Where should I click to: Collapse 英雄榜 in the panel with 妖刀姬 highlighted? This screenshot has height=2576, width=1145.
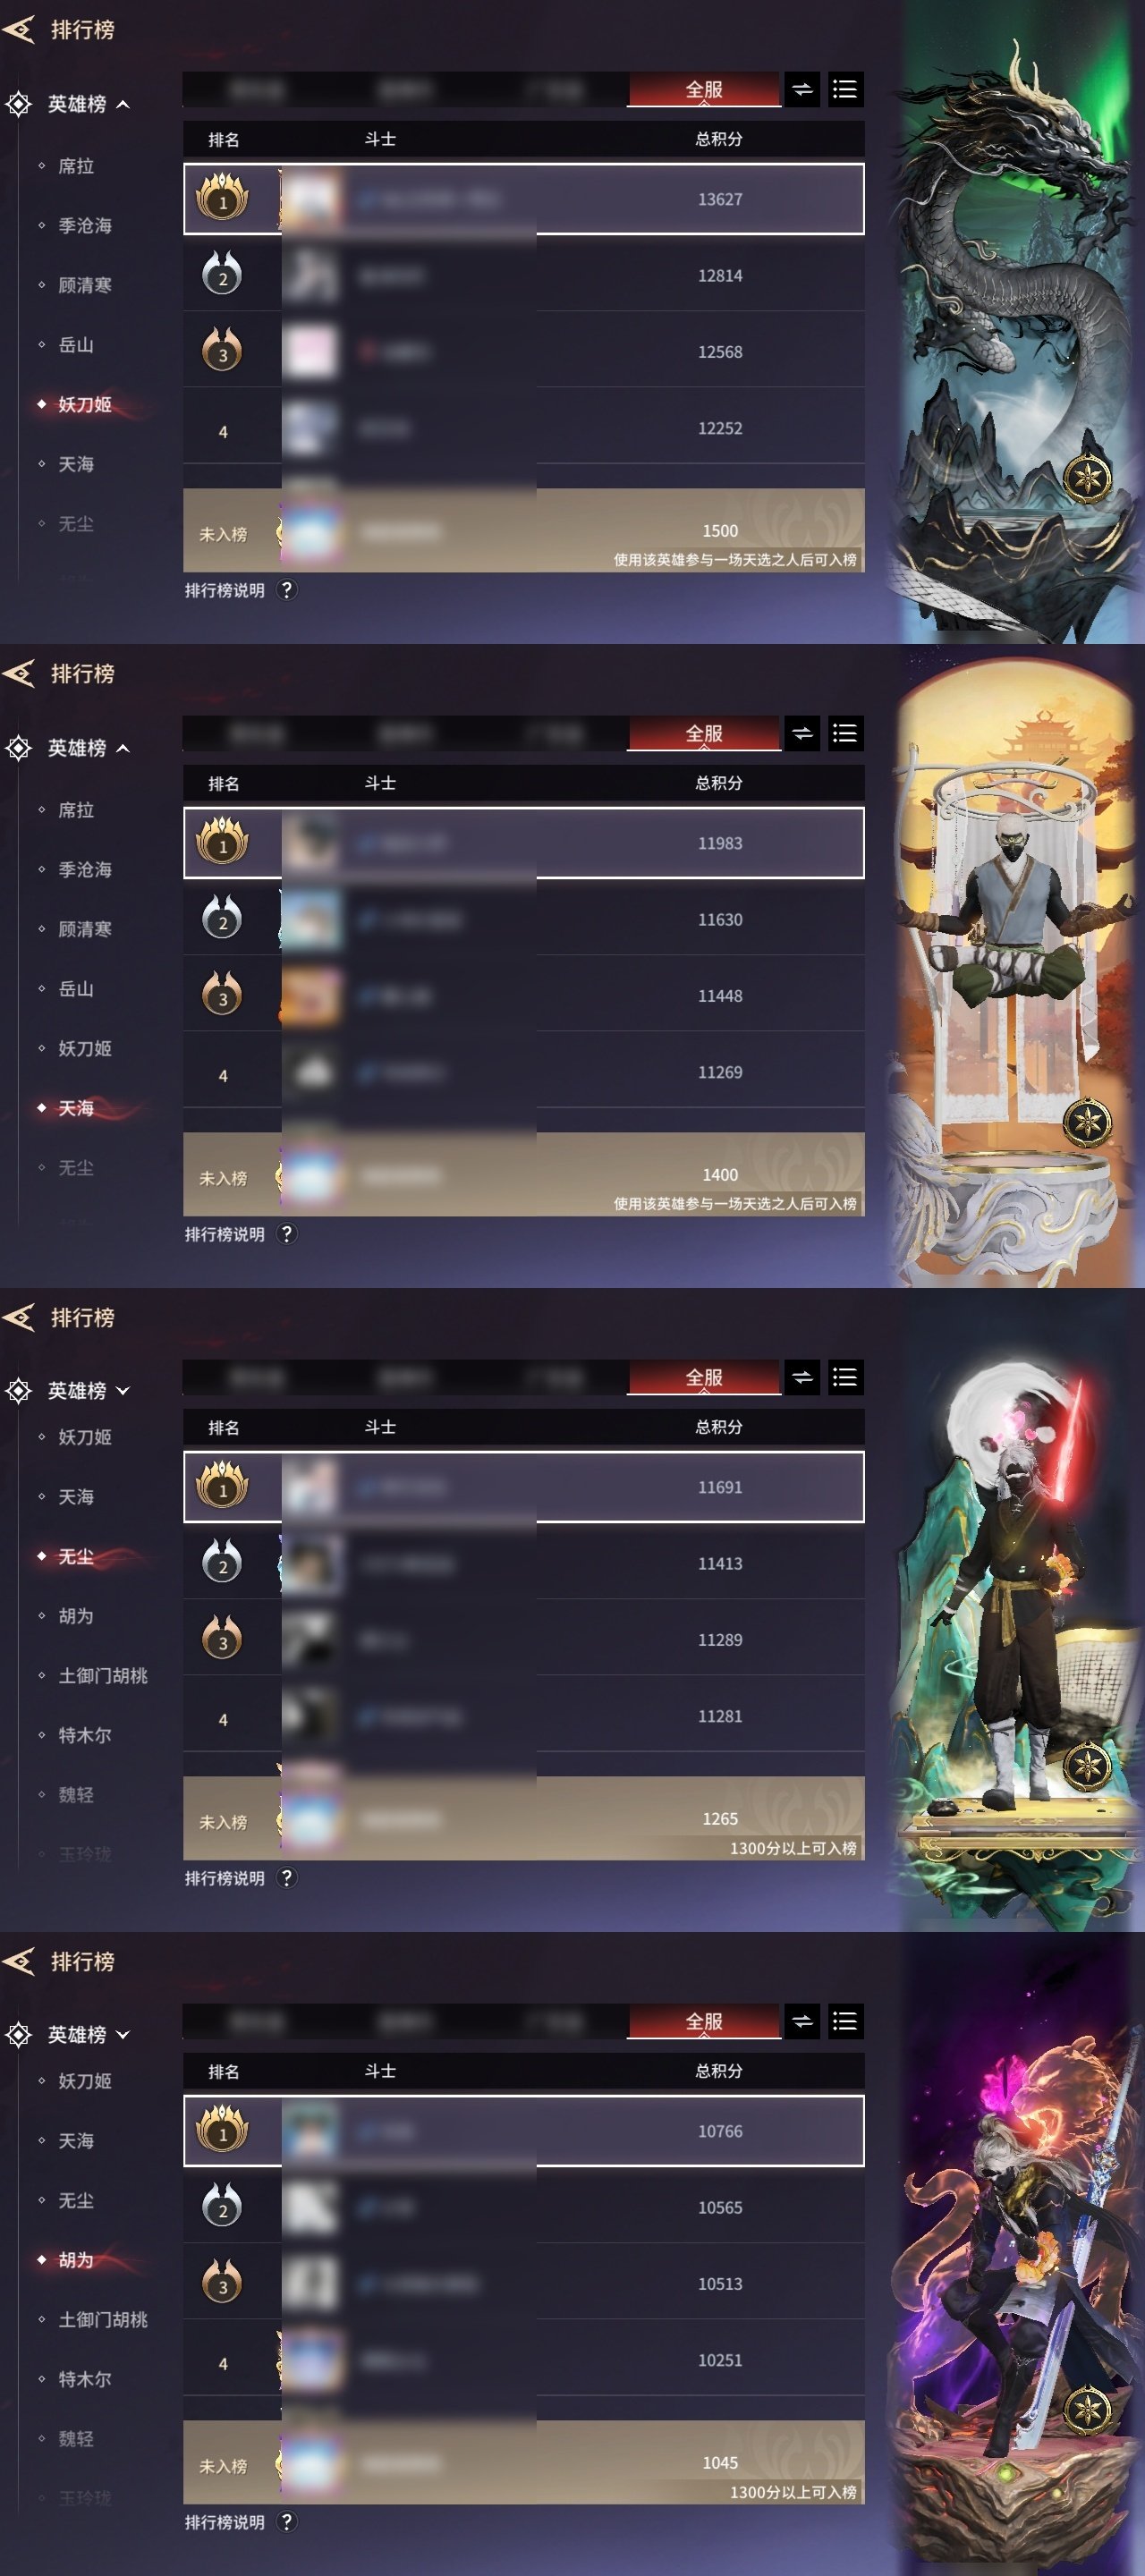pyautogui.click(x=123, y=104)
